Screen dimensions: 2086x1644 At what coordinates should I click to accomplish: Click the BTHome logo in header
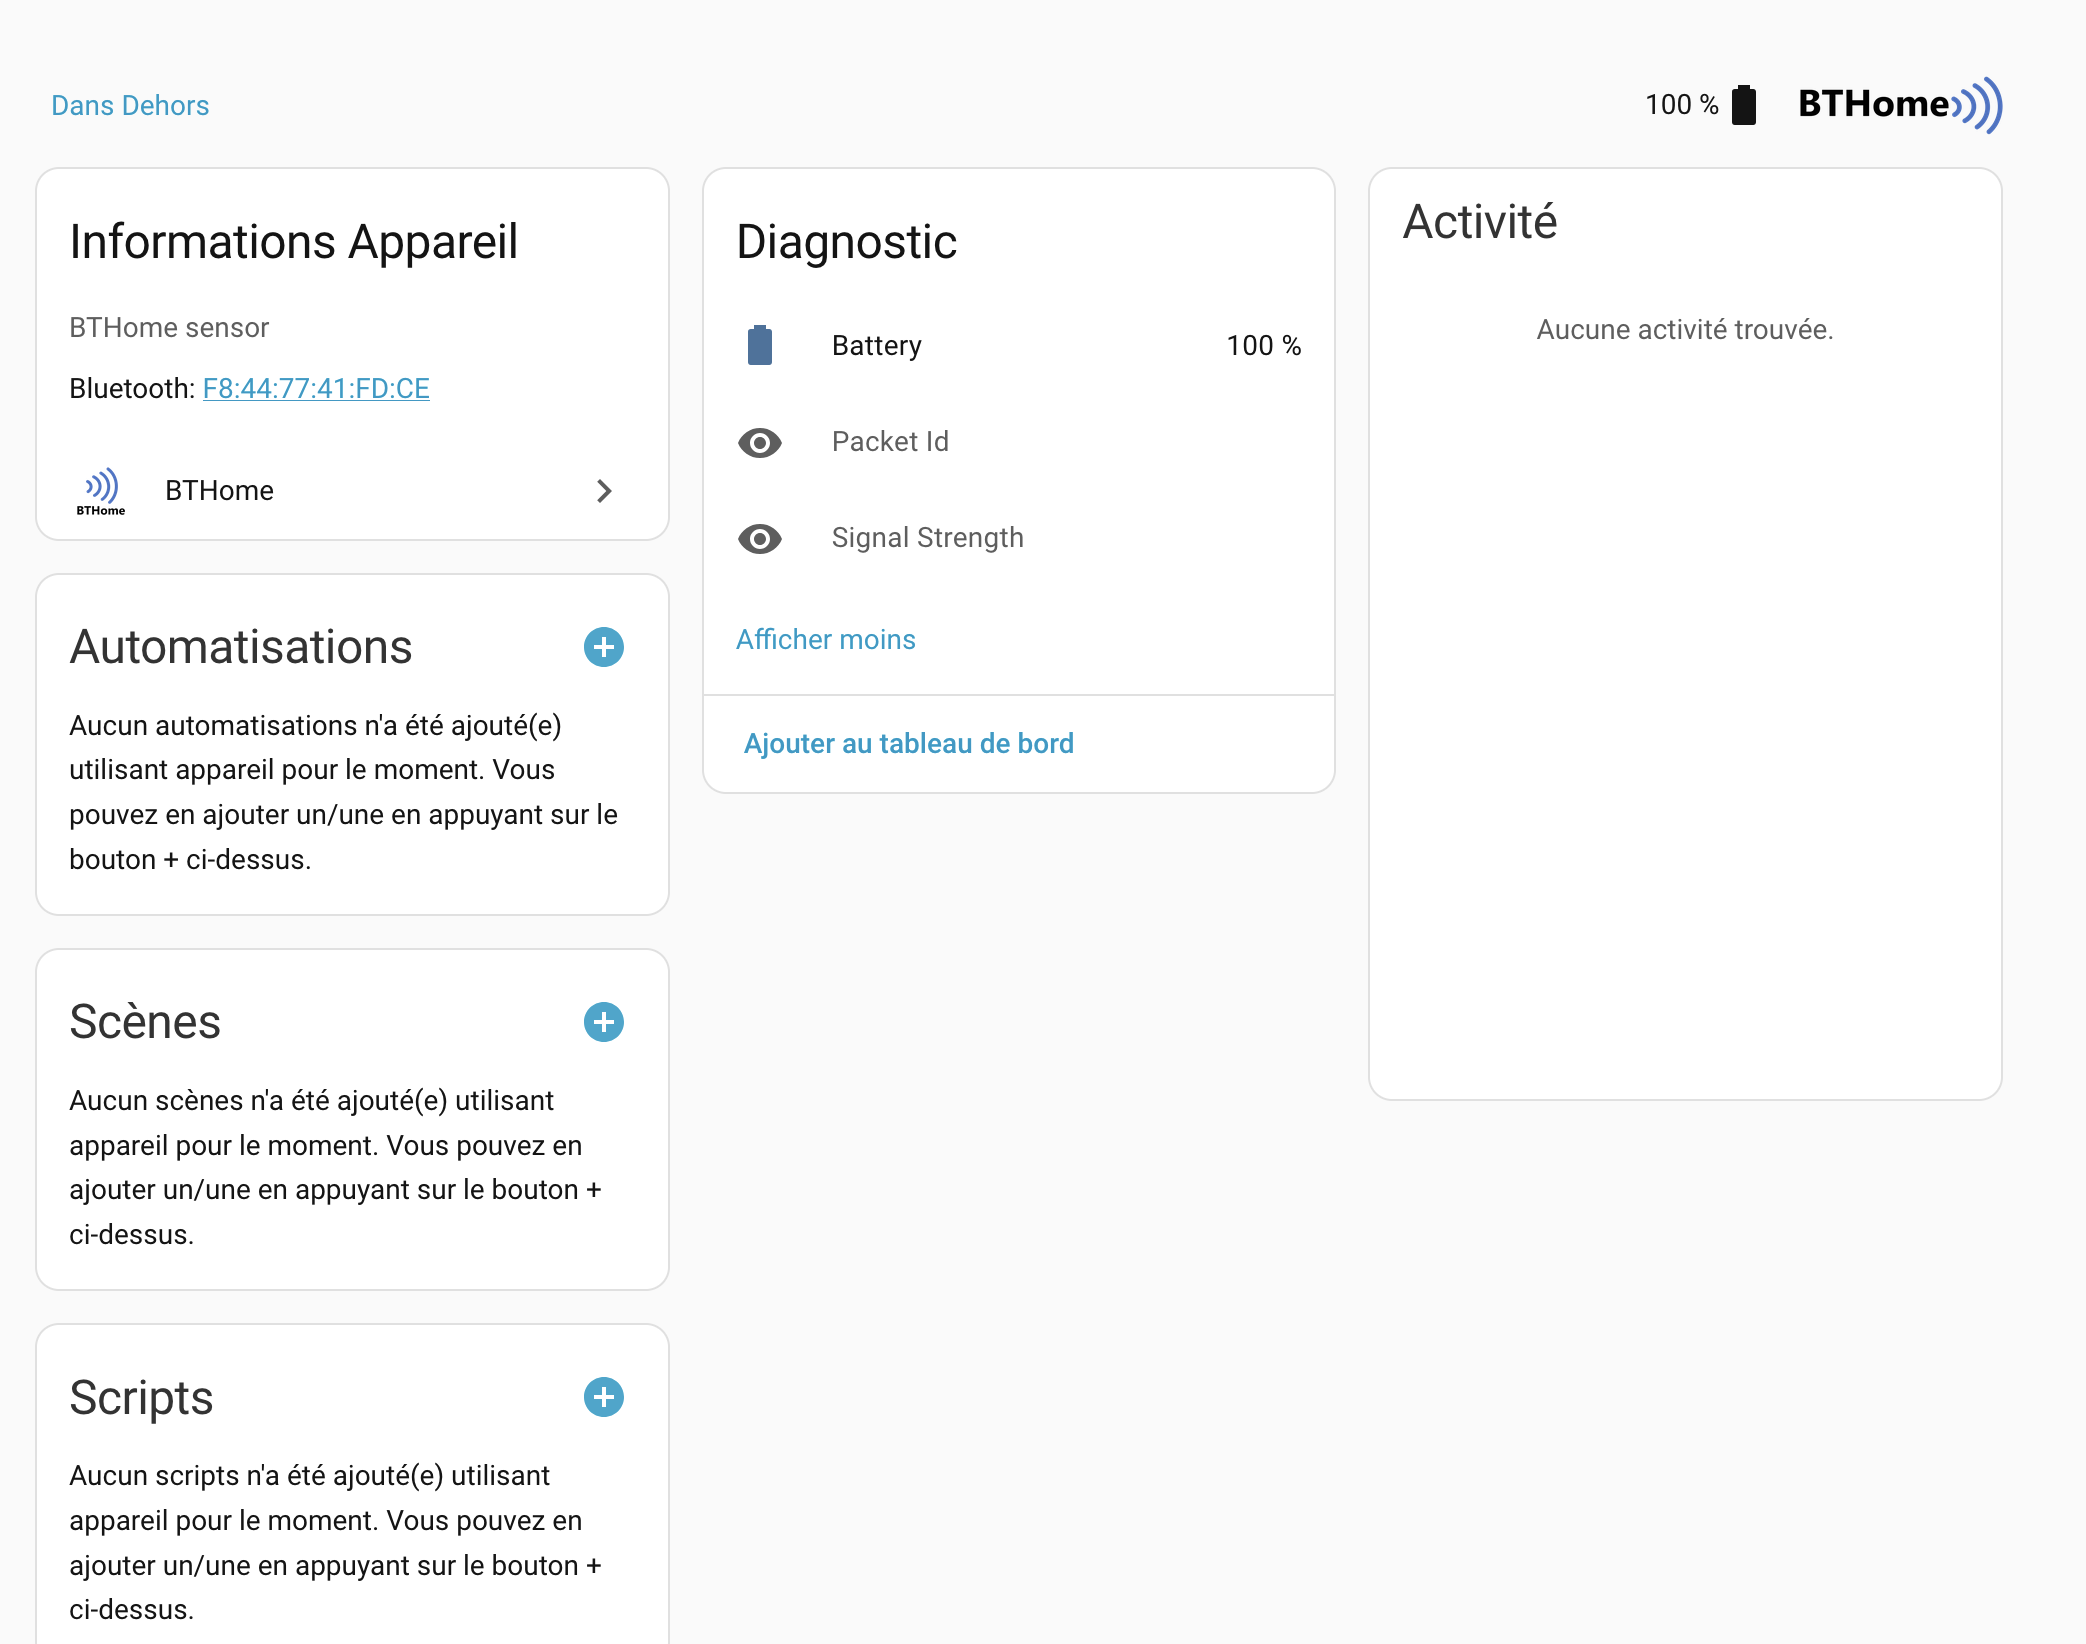pos(1899,105)
